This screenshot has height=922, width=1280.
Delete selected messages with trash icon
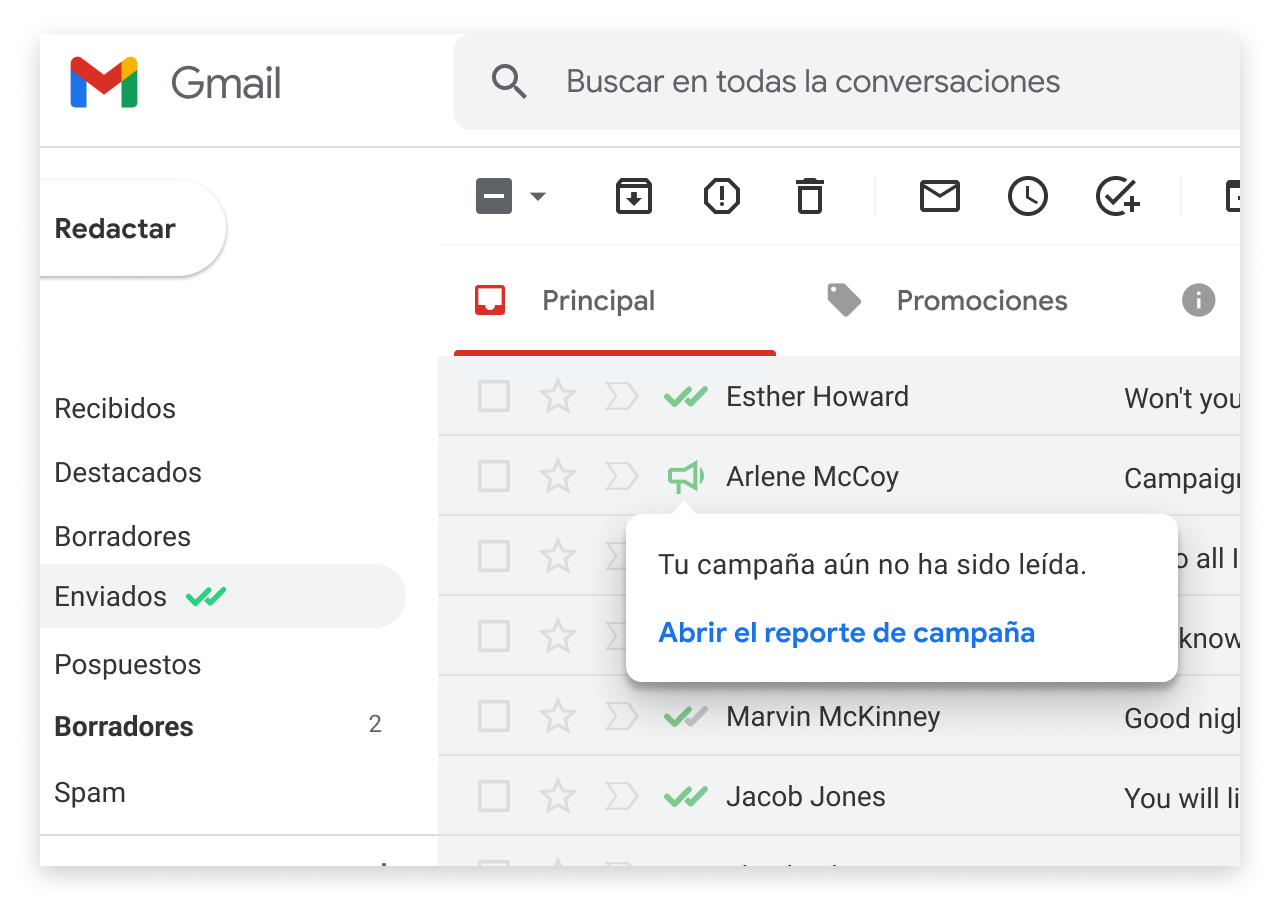pos(809,196)
